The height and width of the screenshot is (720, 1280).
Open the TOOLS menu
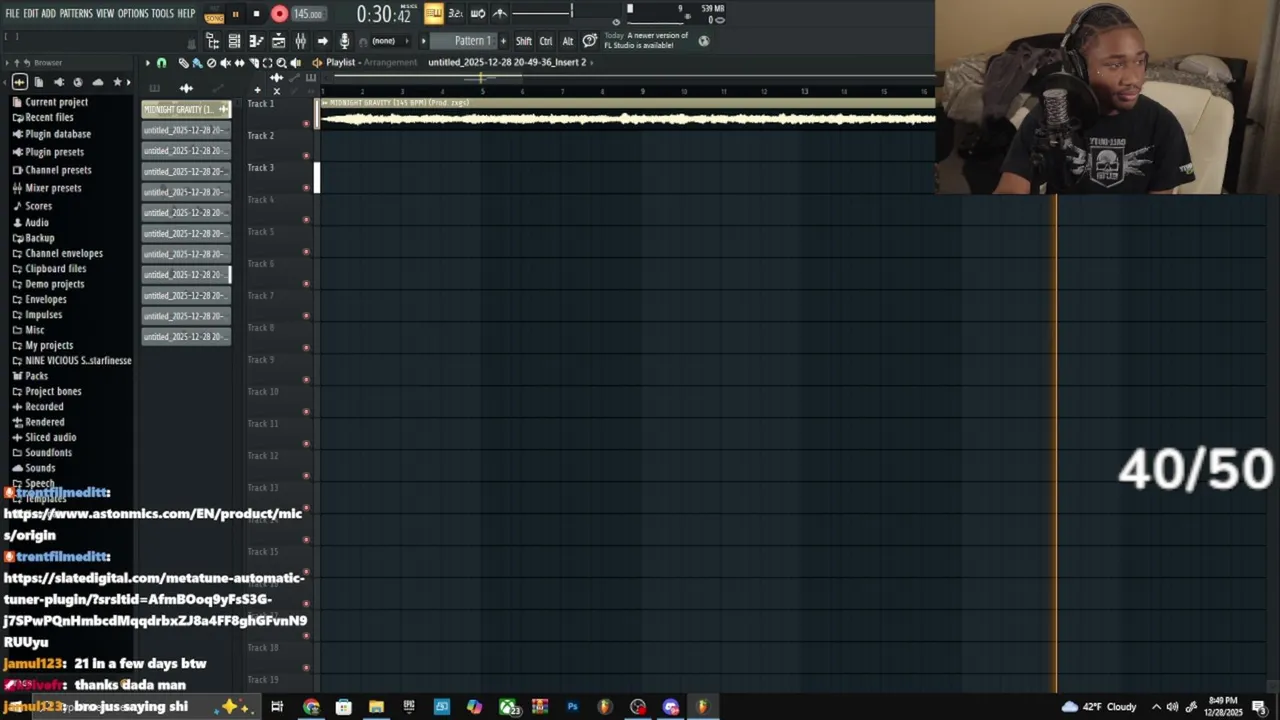(x=163, y=13)
